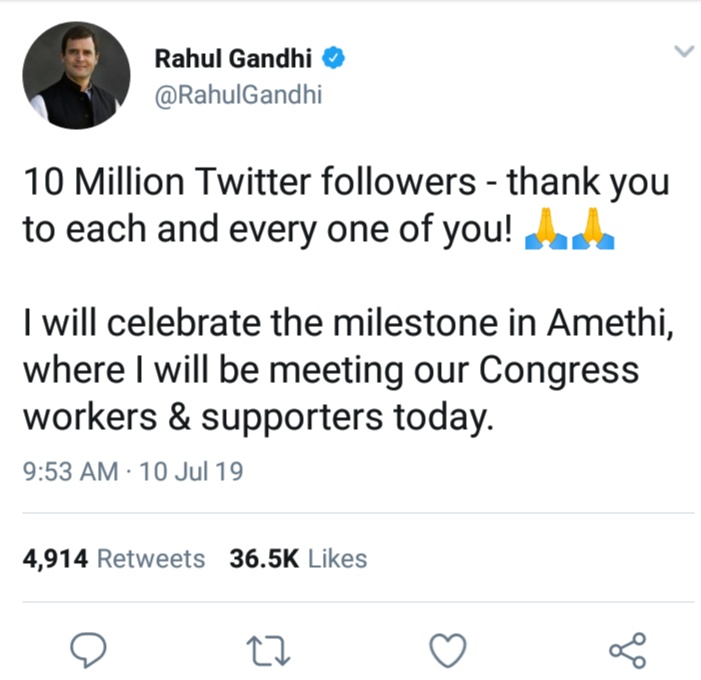Click the 10 Jul 19 date
Viewport: 701px width, 680px height.
(x=194, y=471)
